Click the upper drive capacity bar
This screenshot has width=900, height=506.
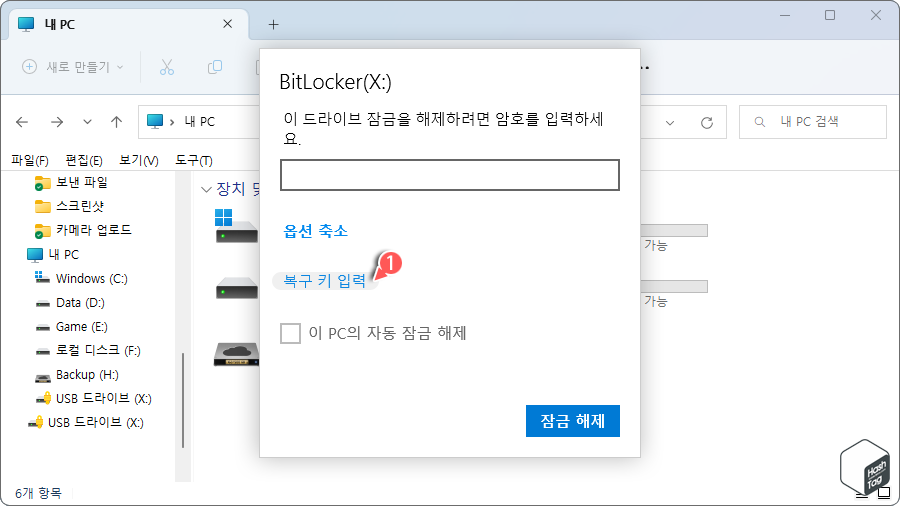(674, 231)
